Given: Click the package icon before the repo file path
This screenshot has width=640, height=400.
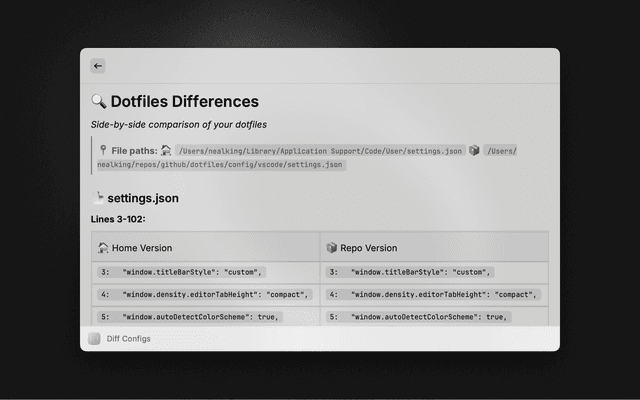Looking at the screenshot, I should click(474, 150).
